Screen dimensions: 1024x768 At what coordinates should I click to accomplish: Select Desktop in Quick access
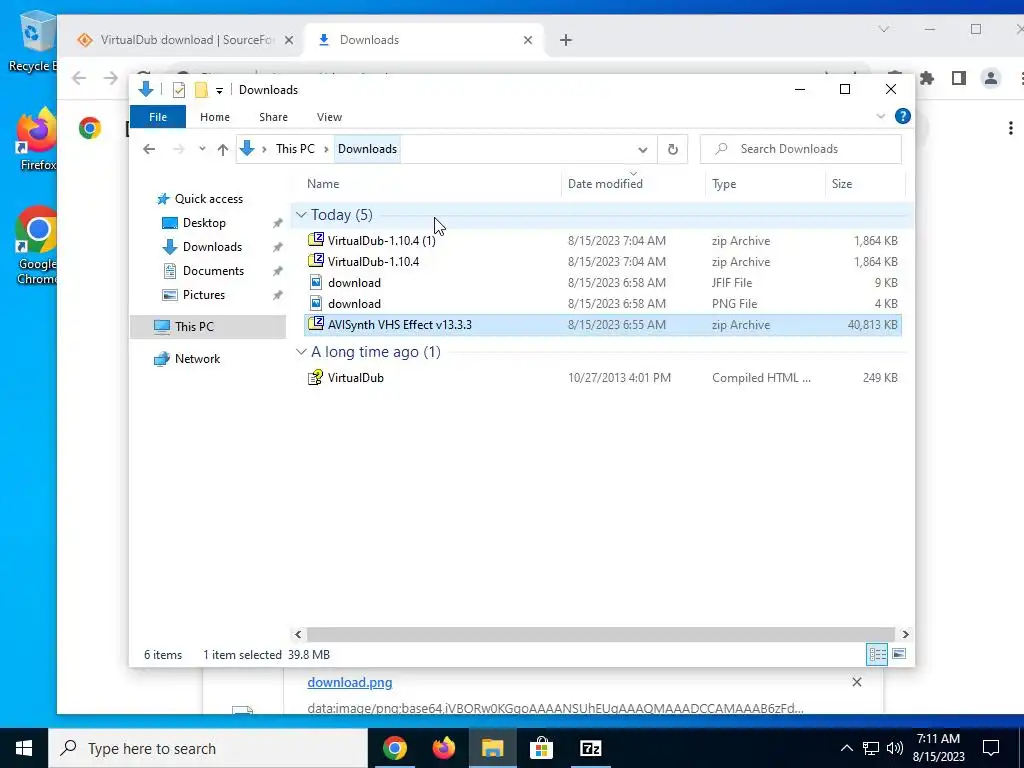(x=204, y=223)
